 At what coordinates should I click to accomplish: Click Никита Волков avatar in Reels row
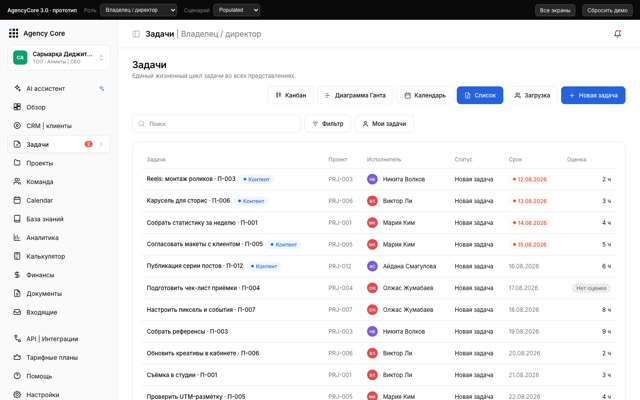click(372, 179)
